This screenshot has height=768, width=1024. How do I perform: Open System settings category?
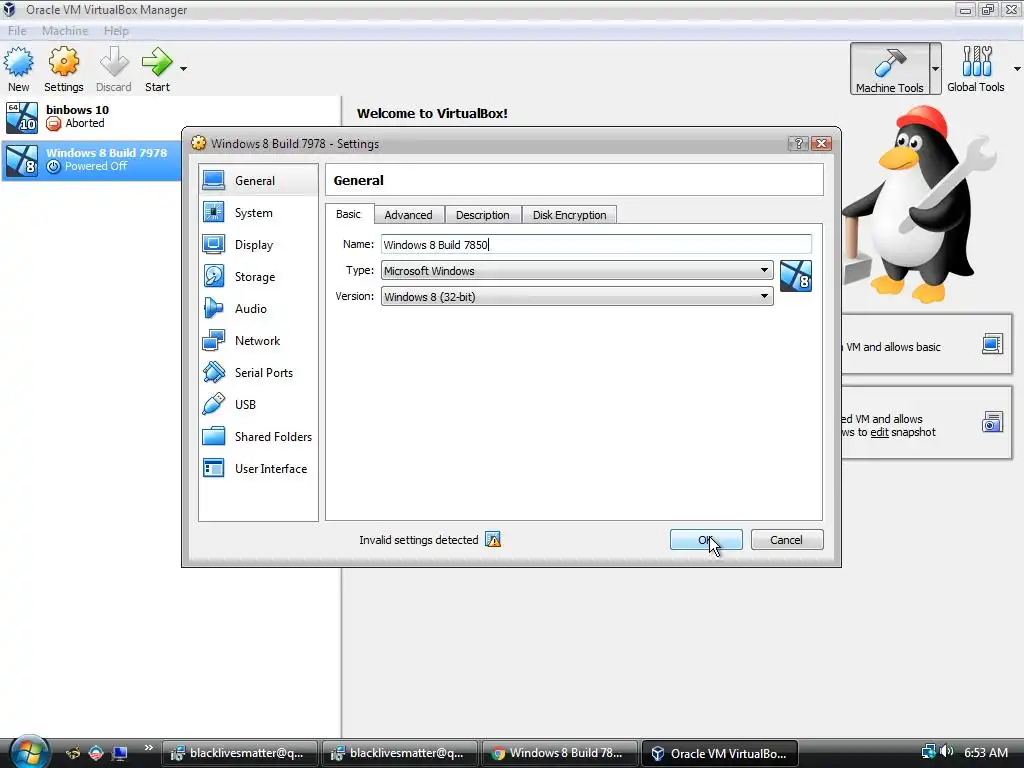coord(258,213)
